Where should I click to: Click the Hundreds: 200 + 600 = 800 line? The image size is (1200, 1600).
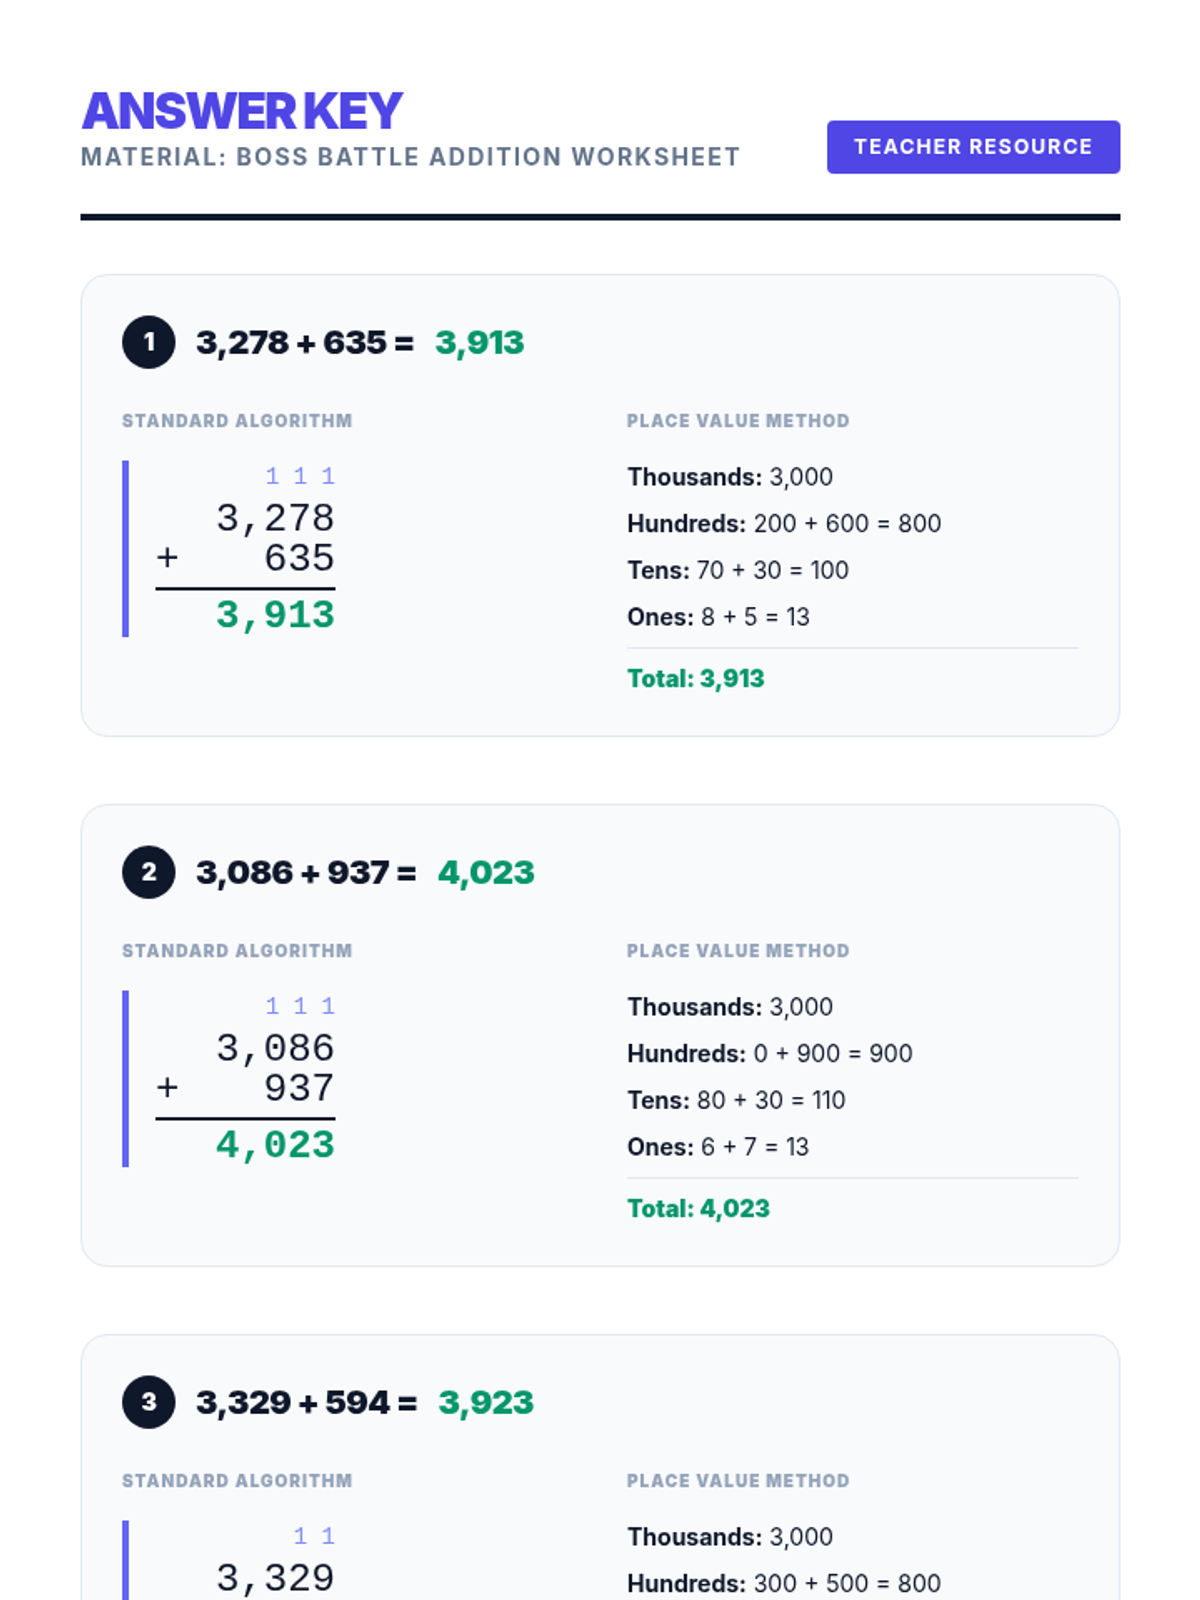coord(784,524)
